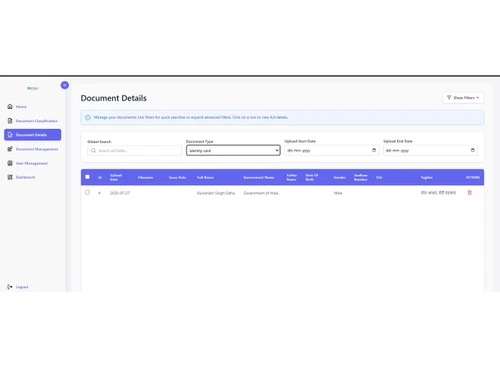Expand the Show Filters dropdown
This screenshot has width=500, height=375.
coord(463,98)
